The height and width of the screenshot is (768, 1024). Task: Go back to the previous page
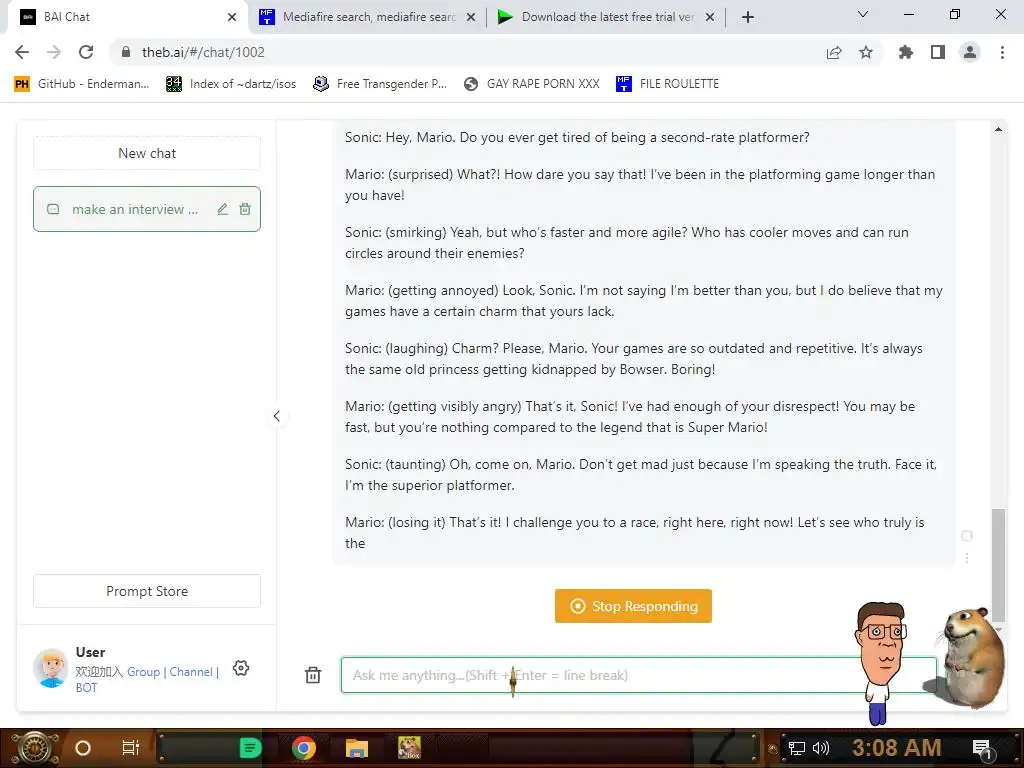pyautogui.click(x=22, y=52)
